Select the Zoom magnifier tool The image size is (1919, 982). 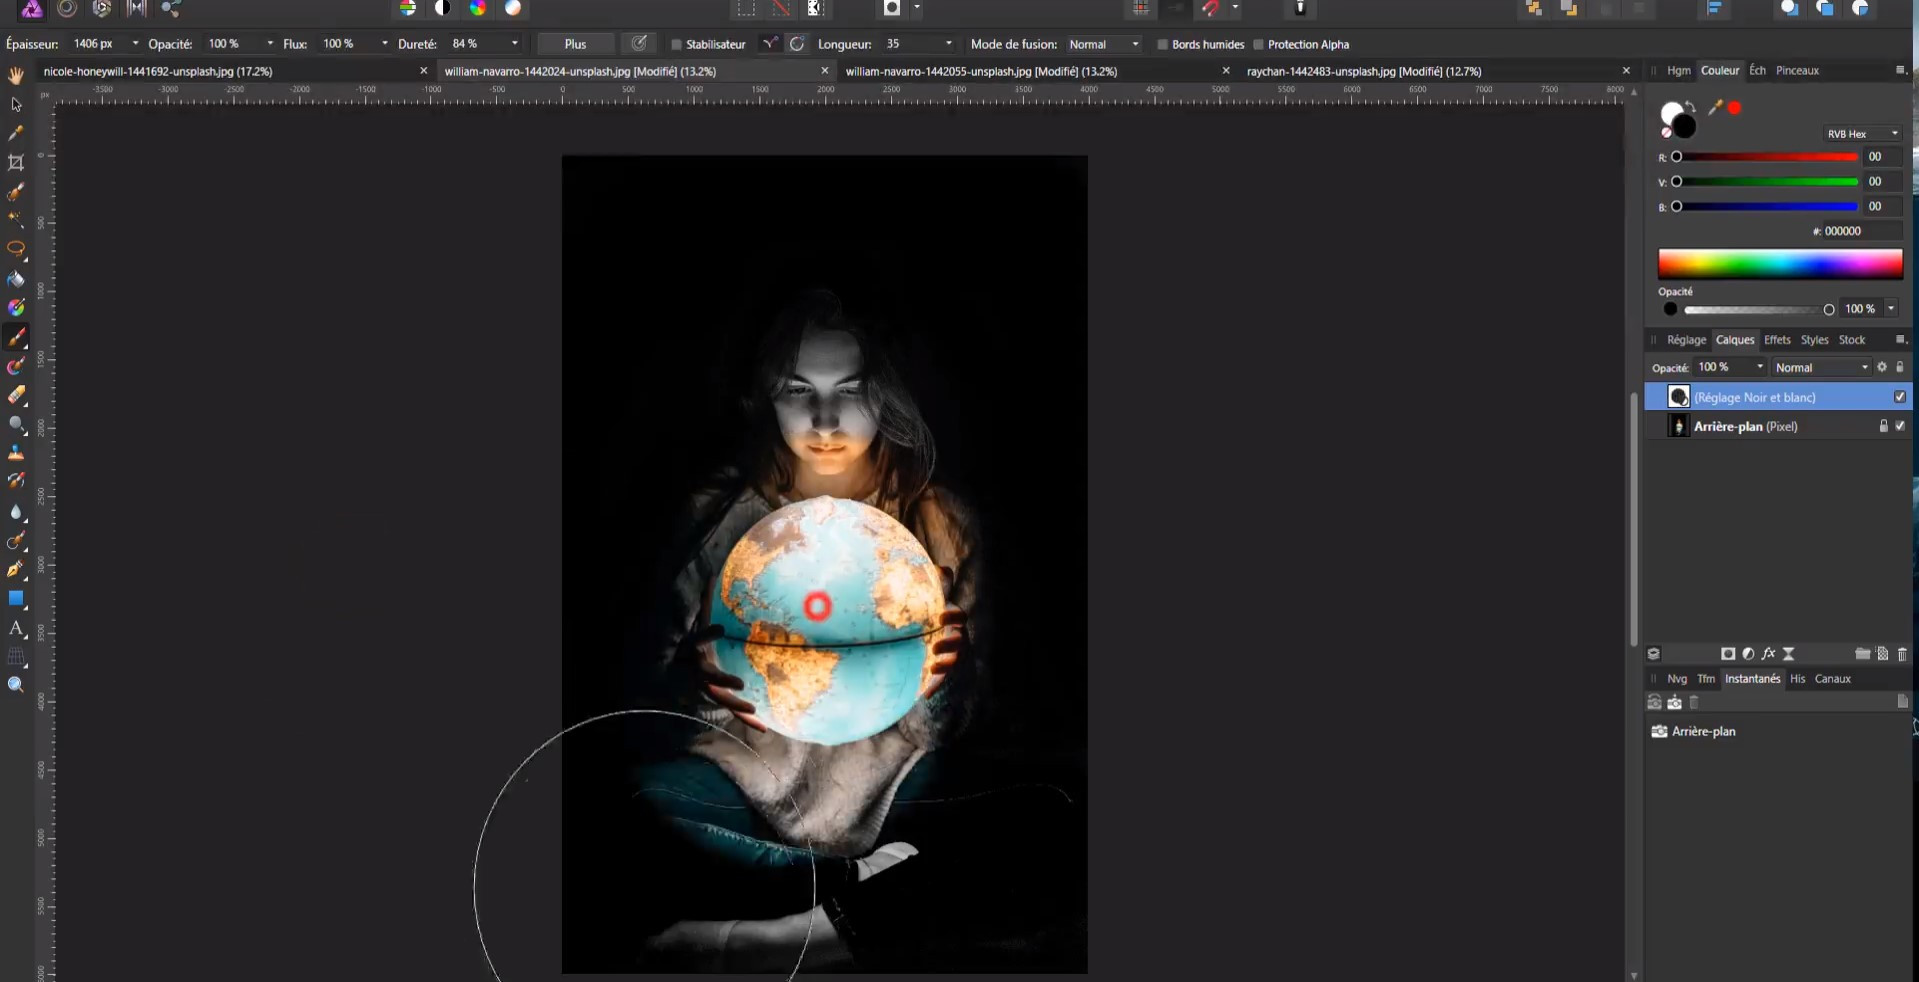[x=16, y=685]
